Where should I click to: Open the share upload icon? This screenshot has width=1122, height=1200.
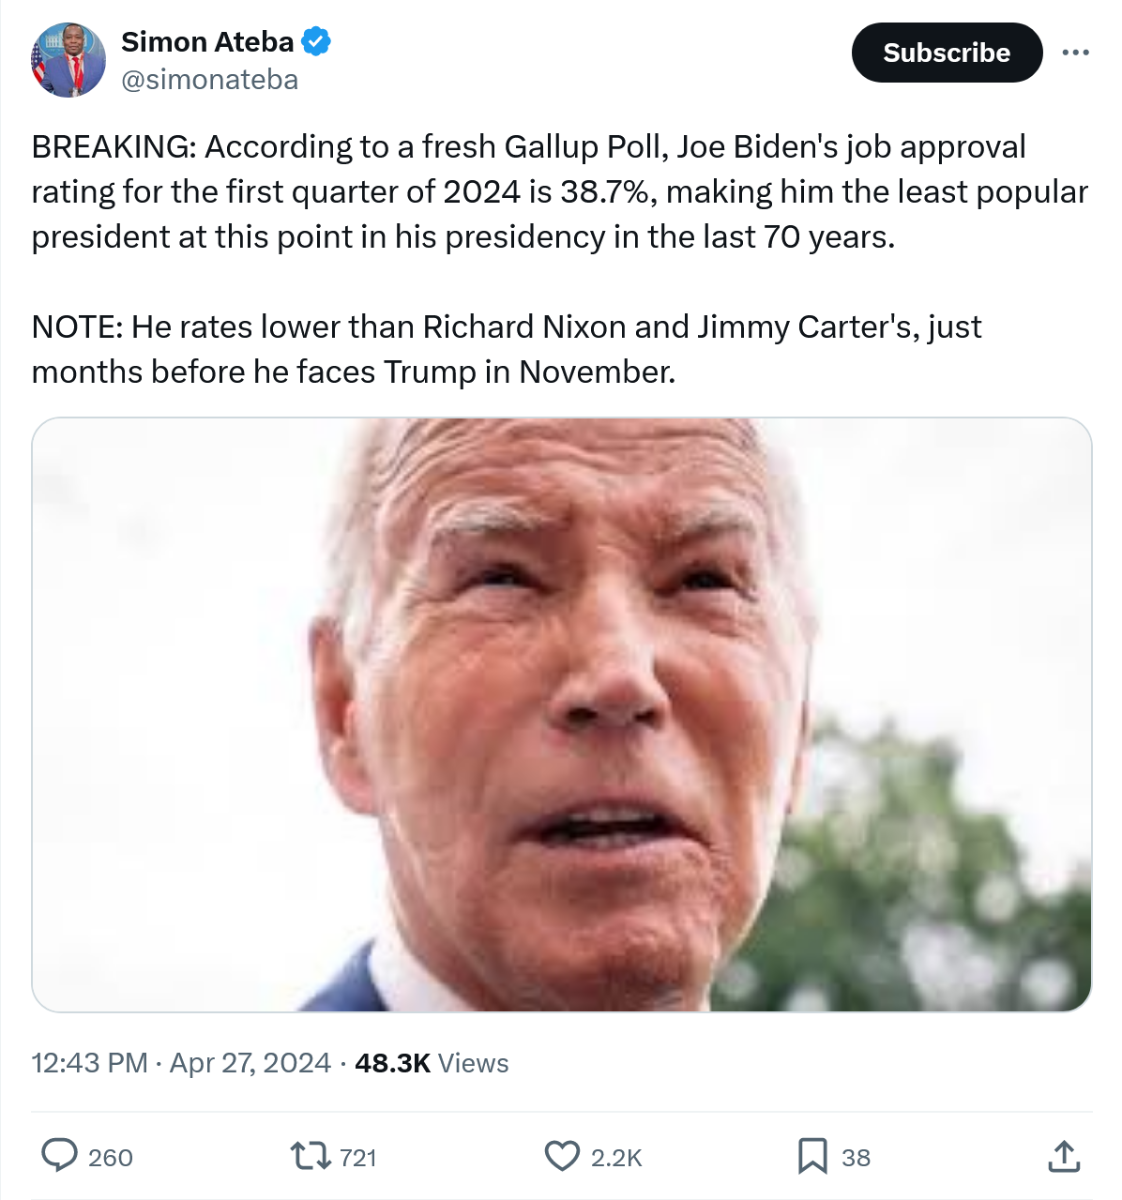tap(1064, 1156)
